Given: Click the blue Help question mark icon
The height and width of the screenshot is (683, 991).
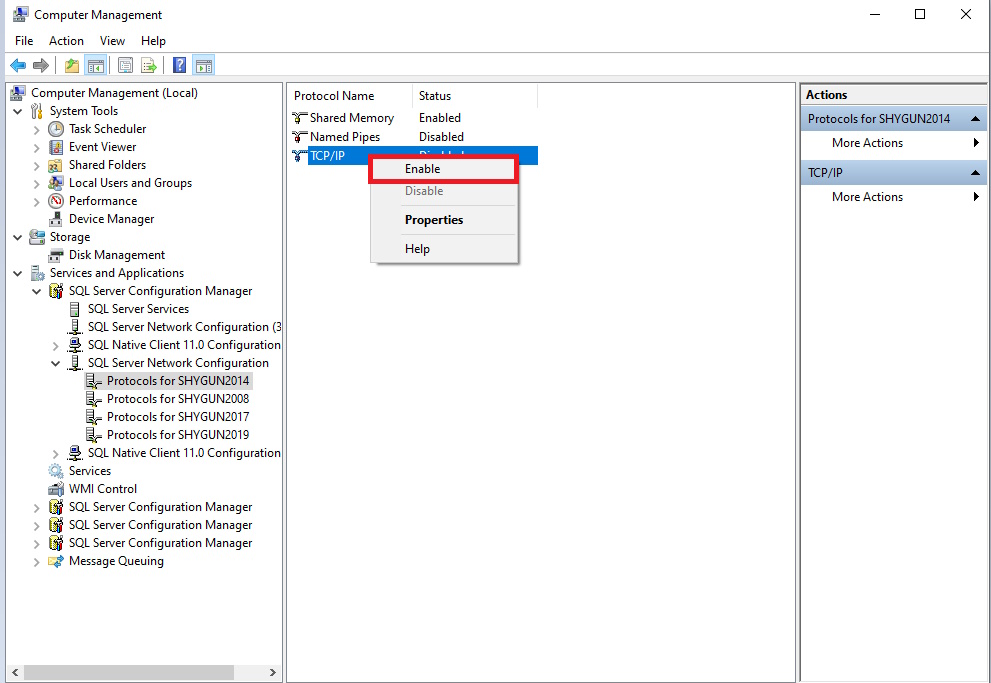Looking at the screenshot, I should coord(179,65).
